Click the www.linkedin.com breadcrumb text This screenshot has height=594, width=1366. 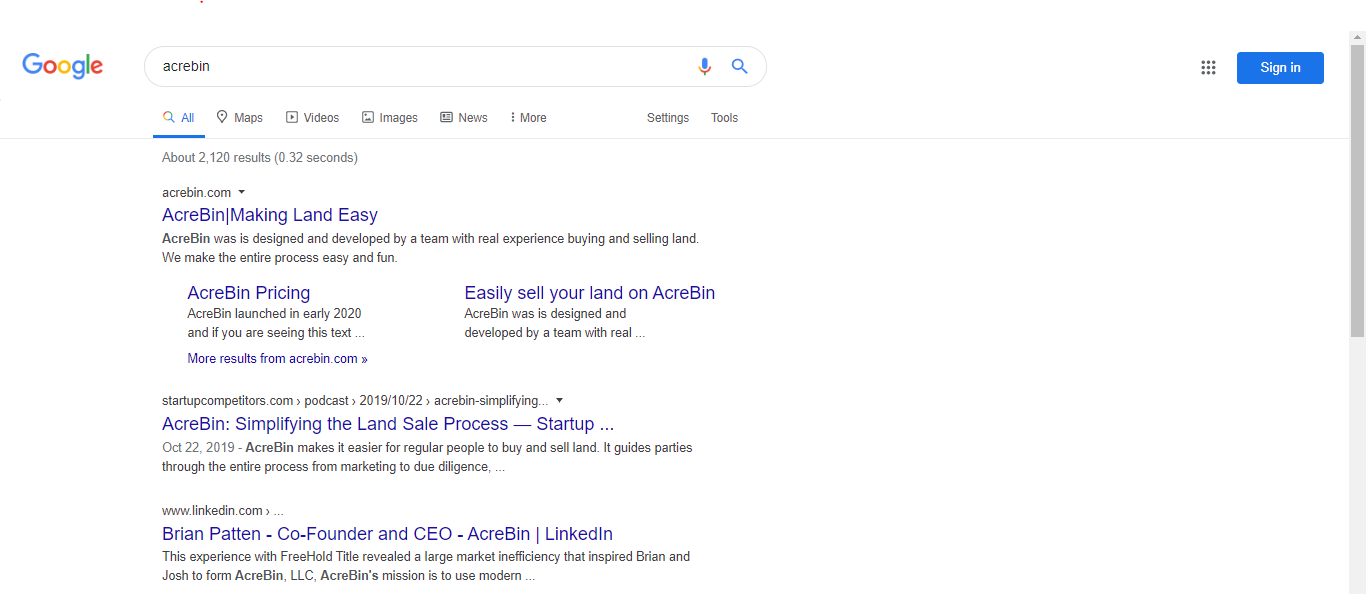click(x=223, y=510)
